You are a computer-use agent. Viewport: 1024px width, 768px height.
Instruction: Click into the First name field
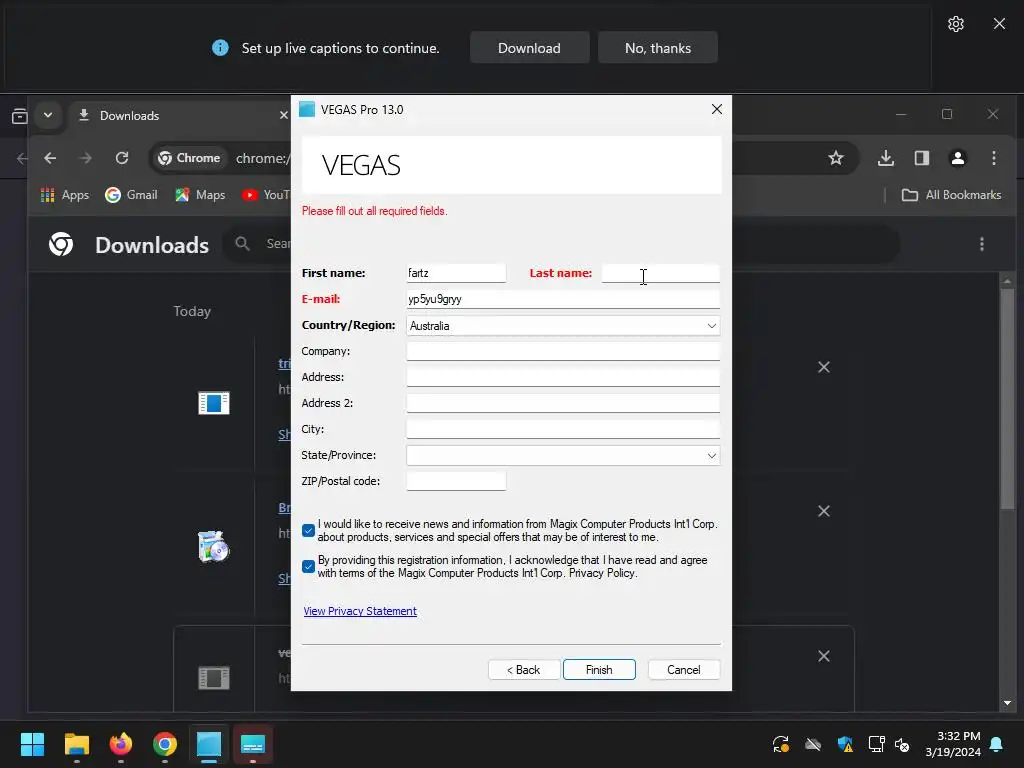pos(456,273)
